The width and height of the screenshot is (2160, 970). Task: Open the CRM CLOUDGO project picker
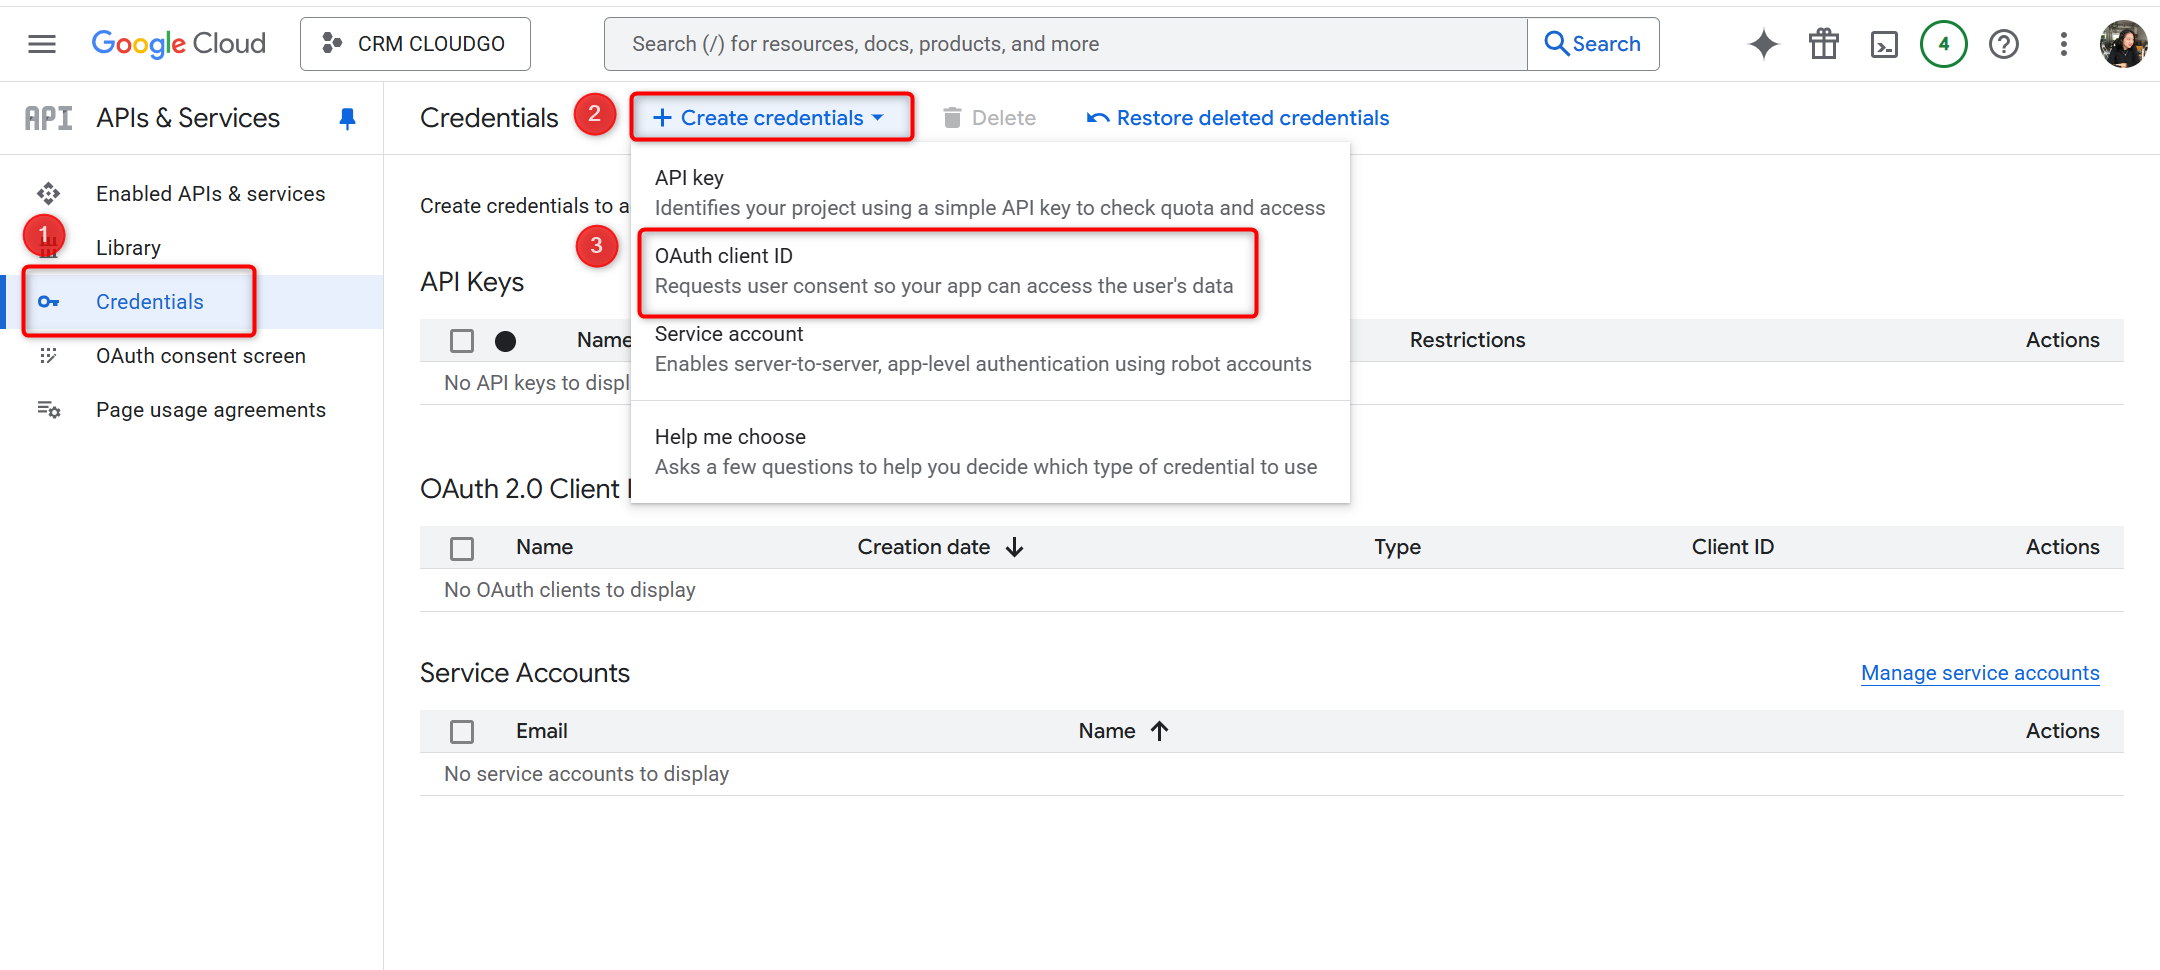click(414, 43)
